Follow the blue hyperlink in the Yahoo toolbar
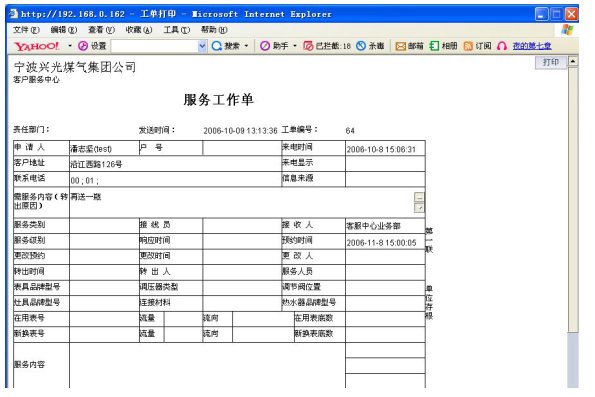 (x=532, y=46)
